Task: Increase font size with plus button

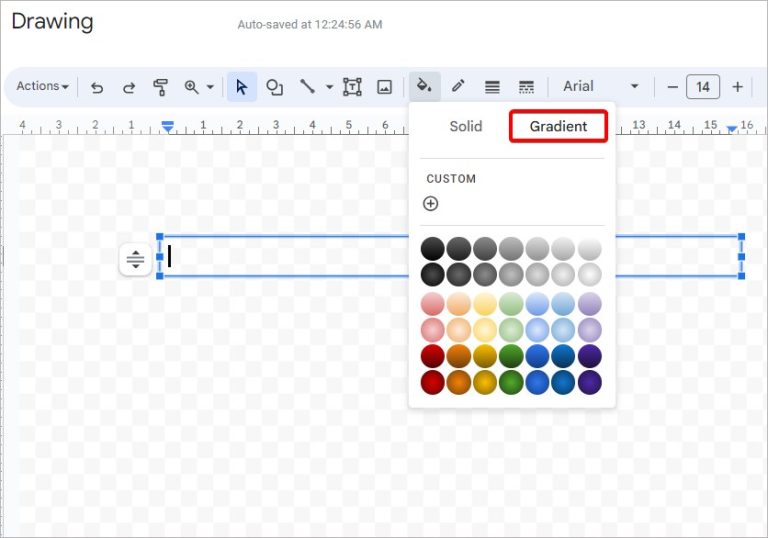Action: click(x=738, y=87)
